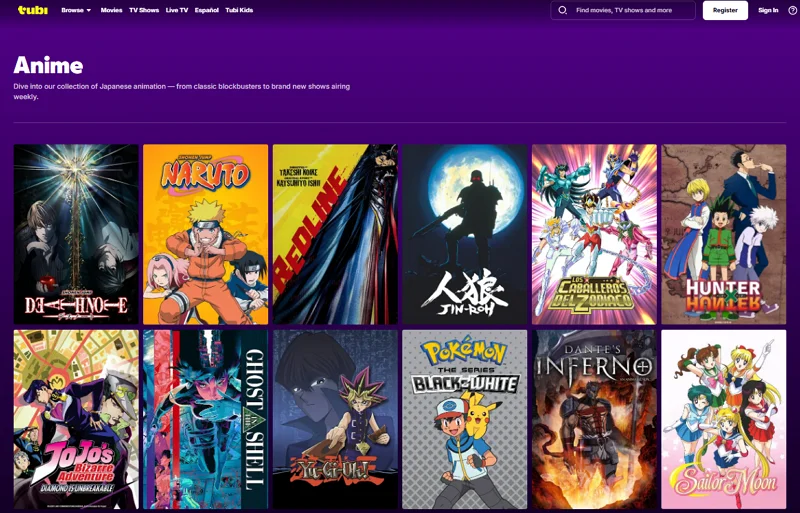Open the Naruto poster
Image resolution: width=800 pixels, height=513 pixels.
(205, 234)
